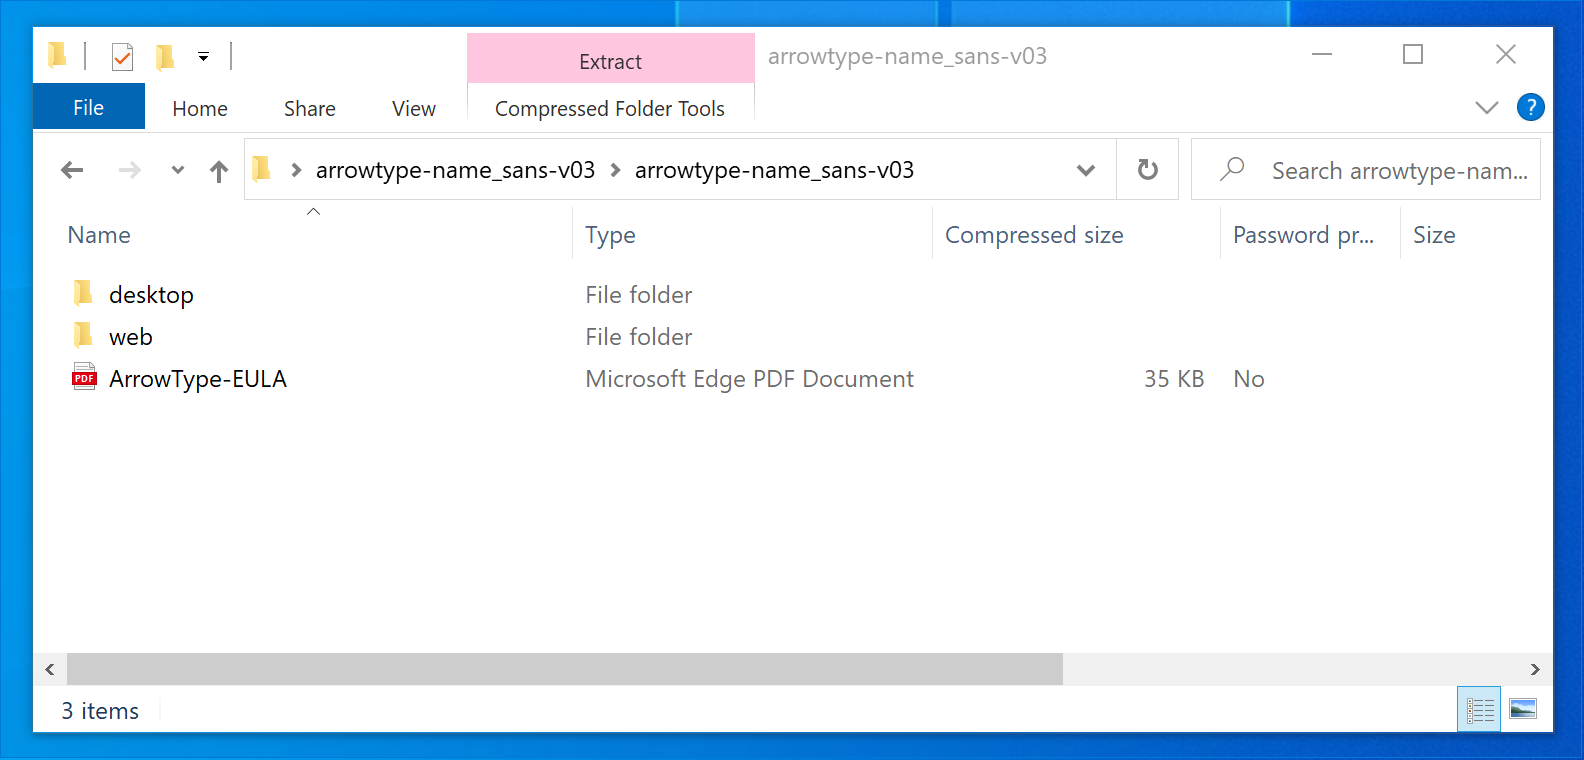1584x760 pixels.
Task: Switch to Large icons view in status bar
Action: click(1523, 709)
